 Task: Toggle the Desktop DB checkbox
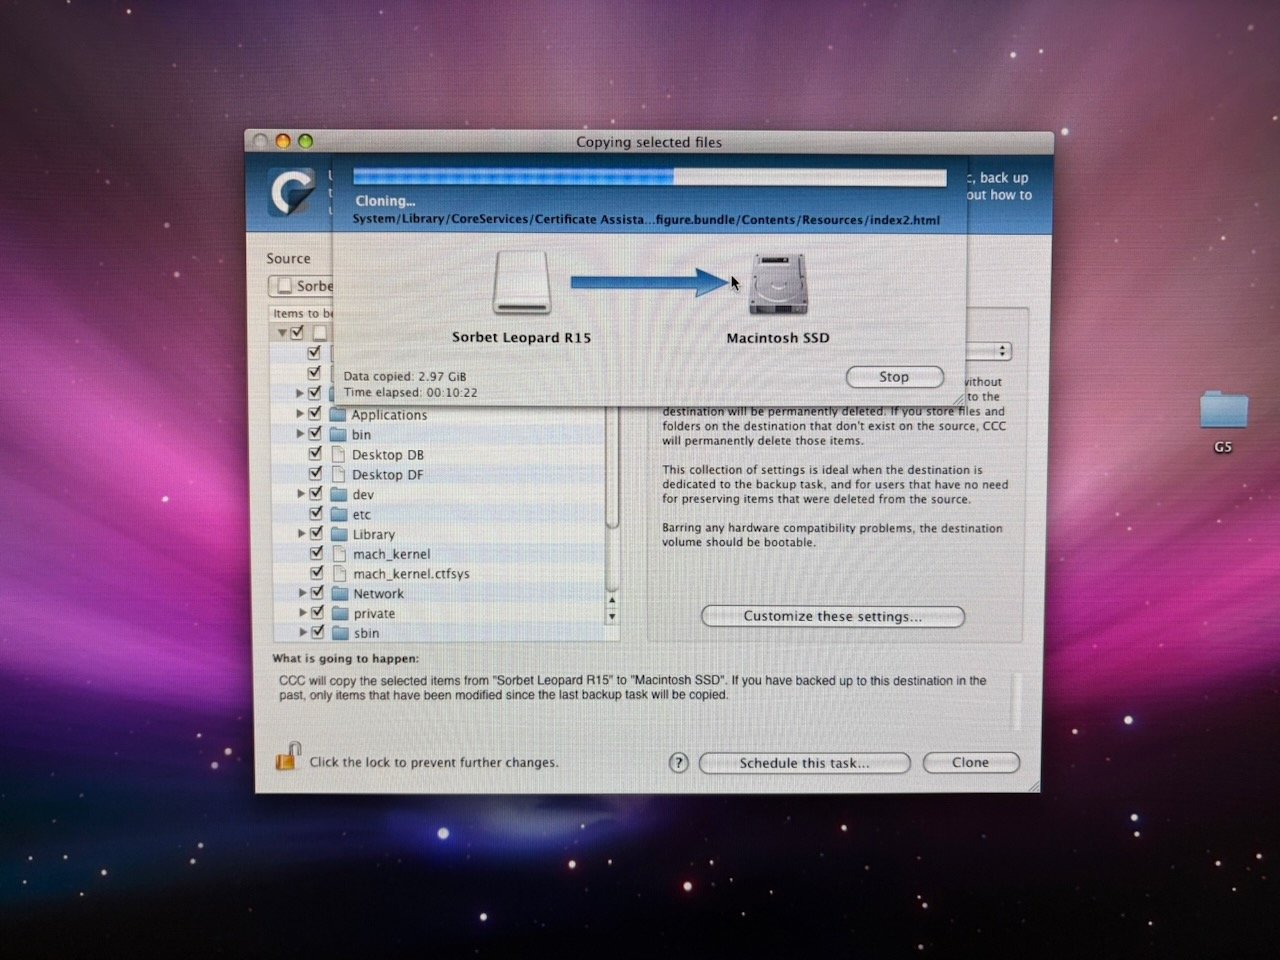pyautogui.click(x=315, y=453)
